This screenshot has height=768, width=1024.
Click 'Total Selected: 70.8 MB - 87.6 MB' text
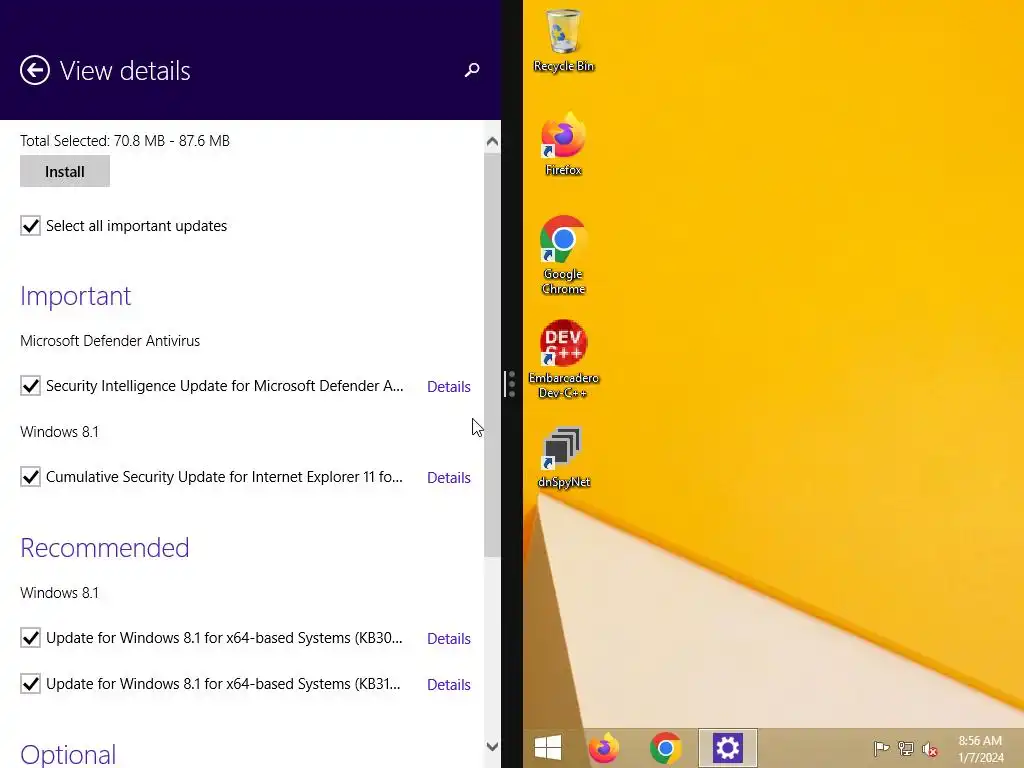coord(125,140)
